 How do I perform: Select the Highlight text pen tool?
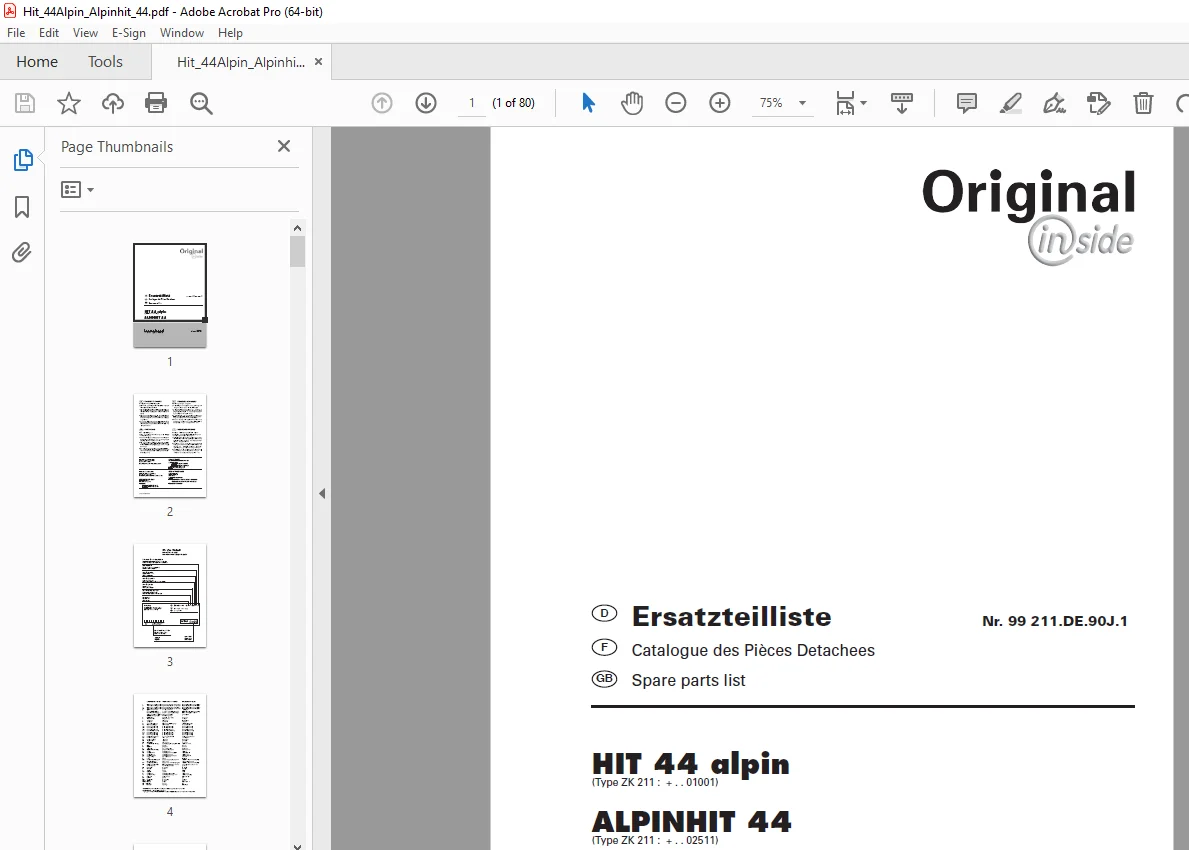pyautogui.click(x=1011, y=103)
